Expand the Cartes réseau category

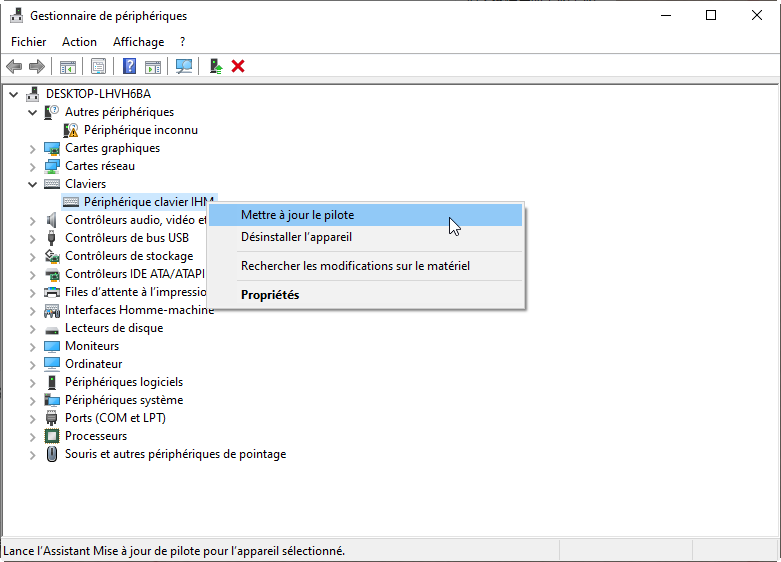point(32,166)
